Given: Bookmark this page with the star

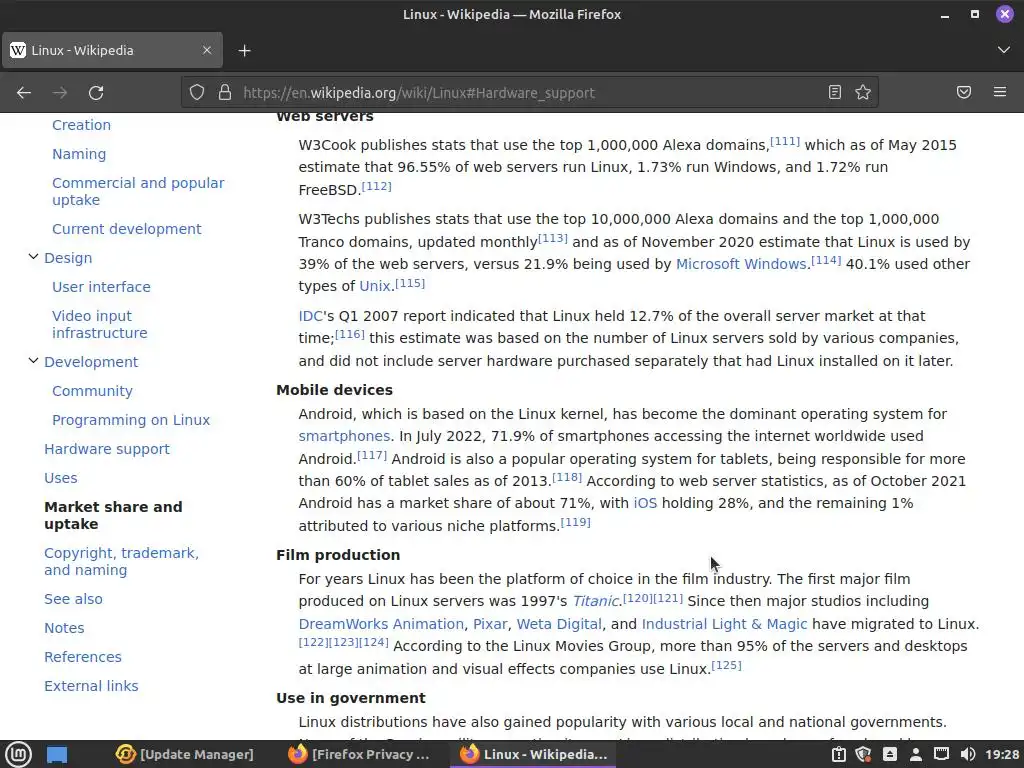Looking at the screenshot, I should (x=863, y=92).
